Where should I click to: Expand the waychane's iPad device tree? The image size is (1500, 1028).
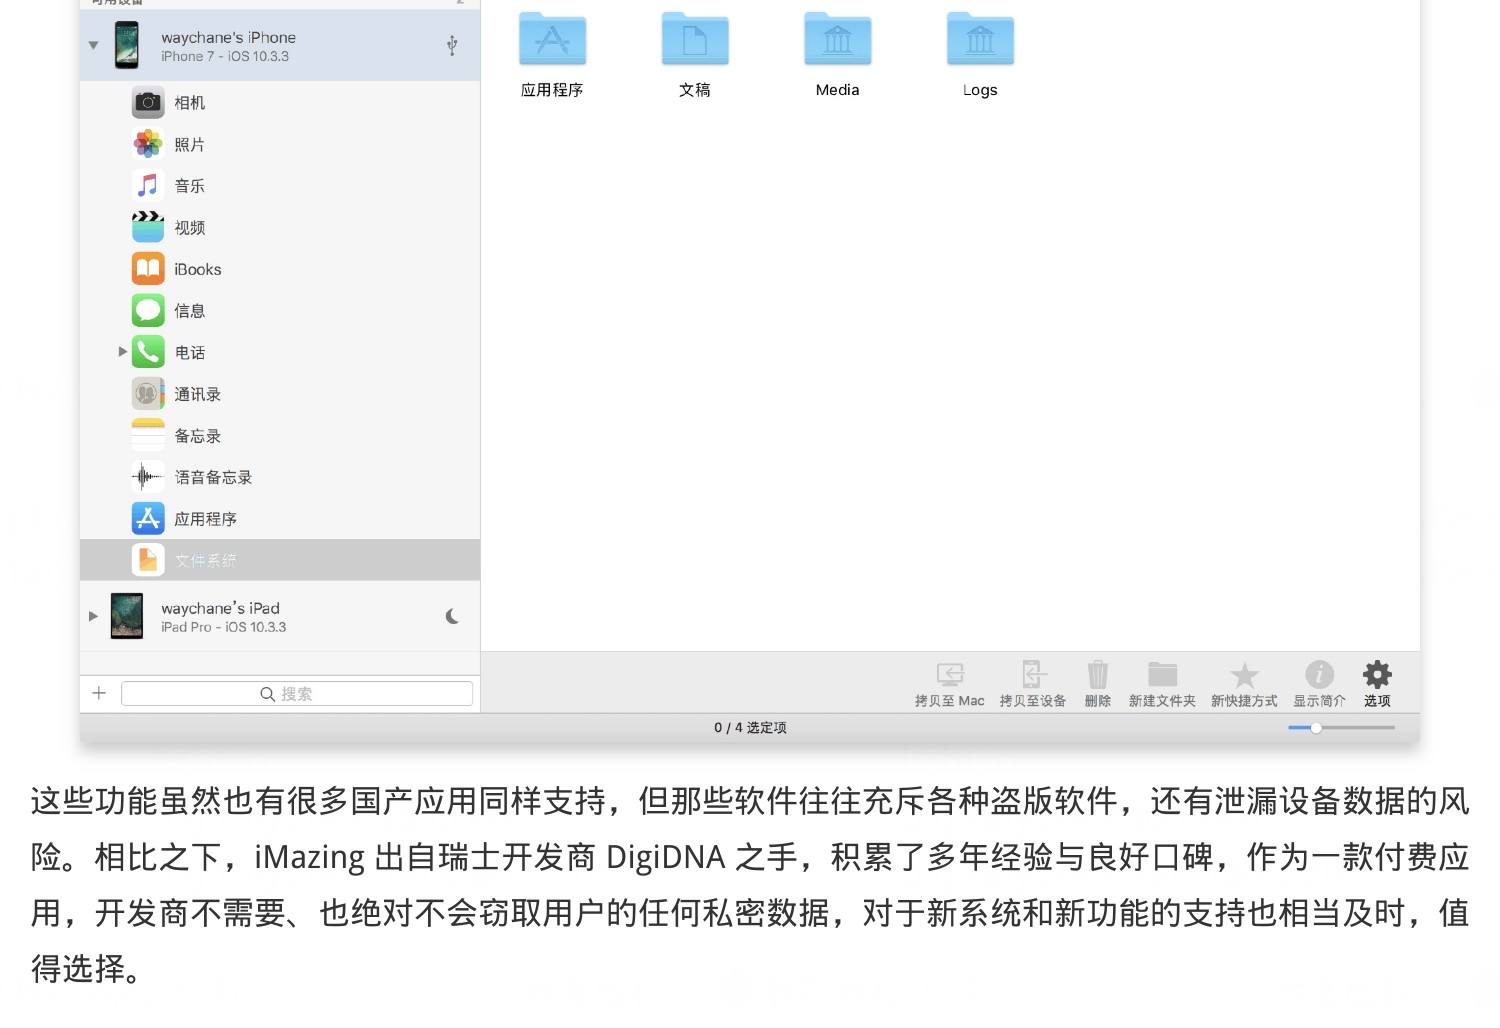click(93, 616)
